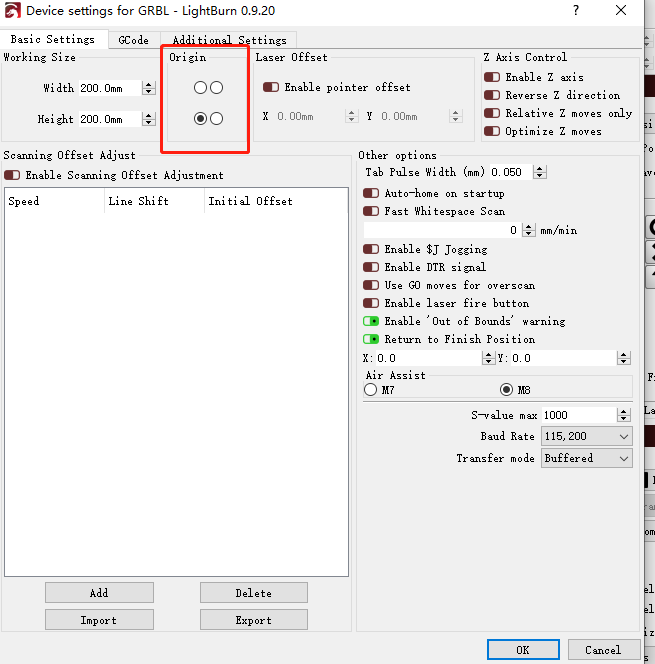Click the Delete button
Screen dimensions: 655x664
254,593
